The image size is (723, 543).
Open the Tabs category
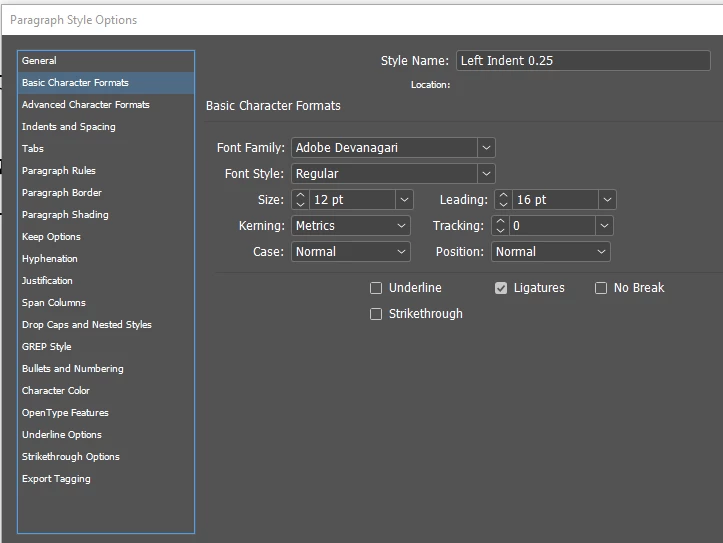[106, 149]
